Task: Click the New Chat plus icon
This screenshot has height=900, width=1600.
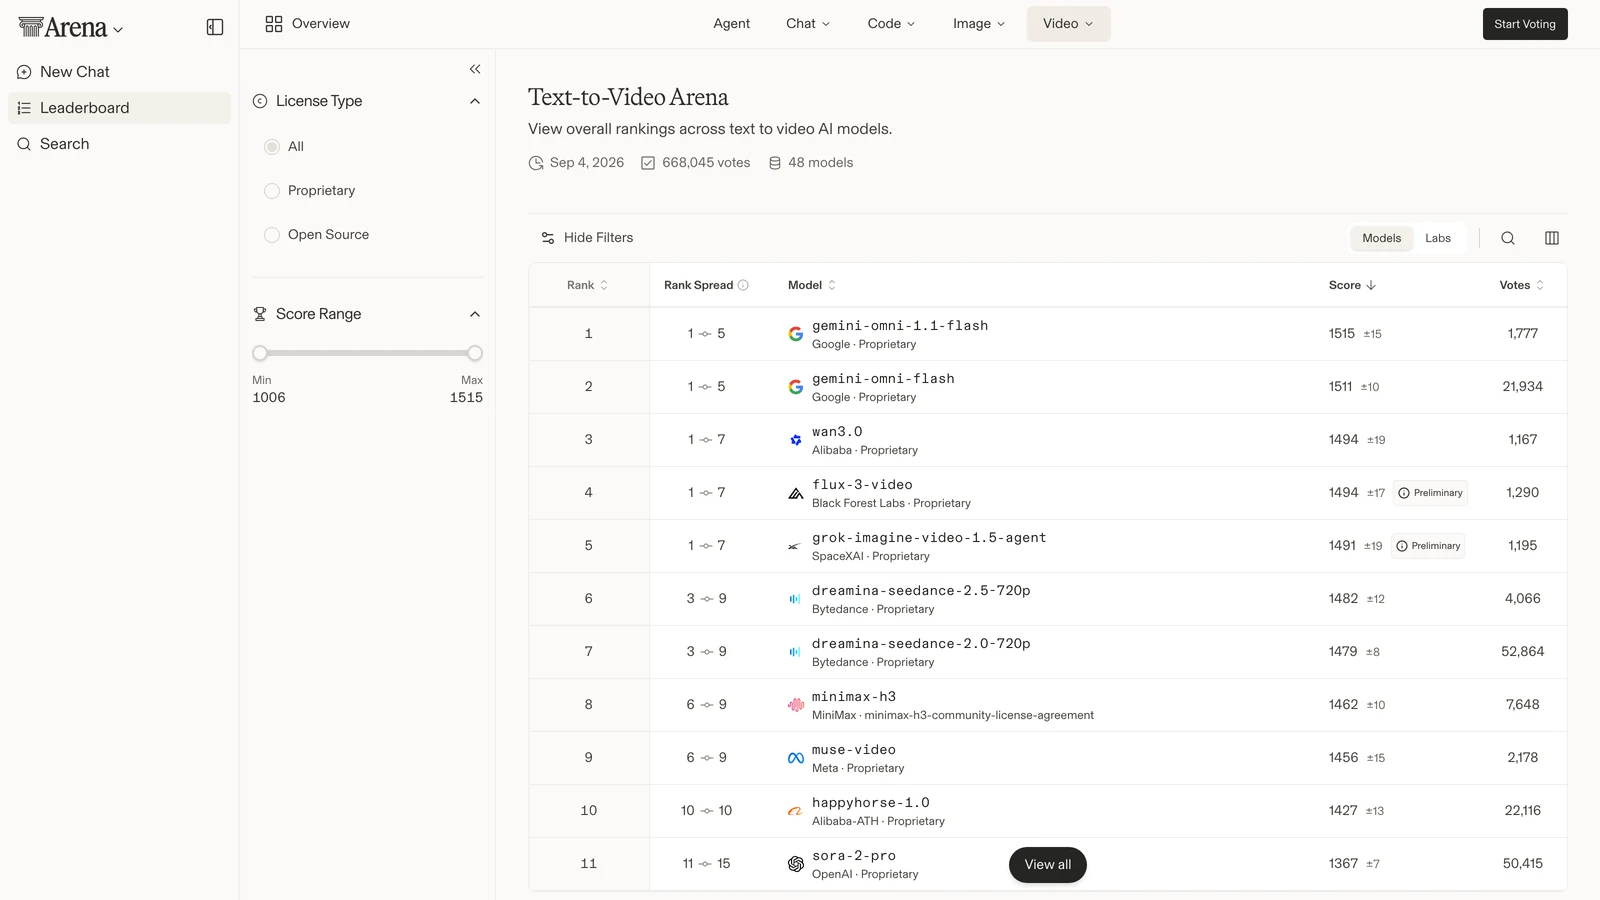Action: 24,72
